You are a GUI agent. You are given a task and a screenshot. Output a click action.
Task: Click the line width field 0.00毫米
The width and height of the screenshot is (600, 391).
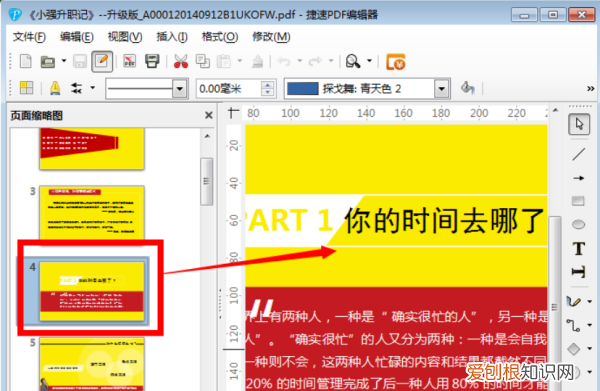[228, 89]
